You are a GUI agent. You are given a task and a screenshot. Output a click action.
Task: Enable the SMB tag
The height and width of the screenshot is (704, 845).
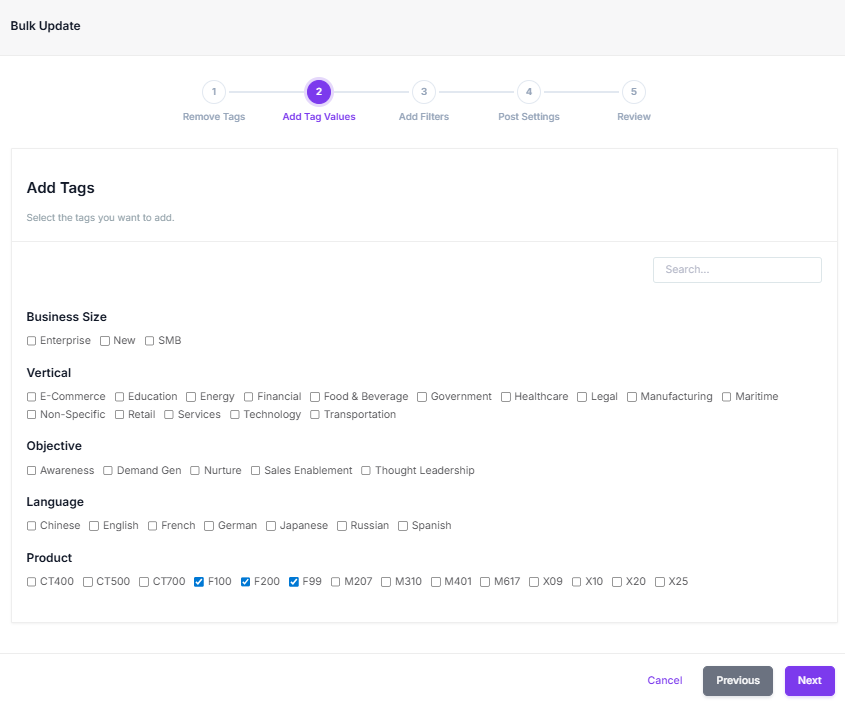[149, 341]
